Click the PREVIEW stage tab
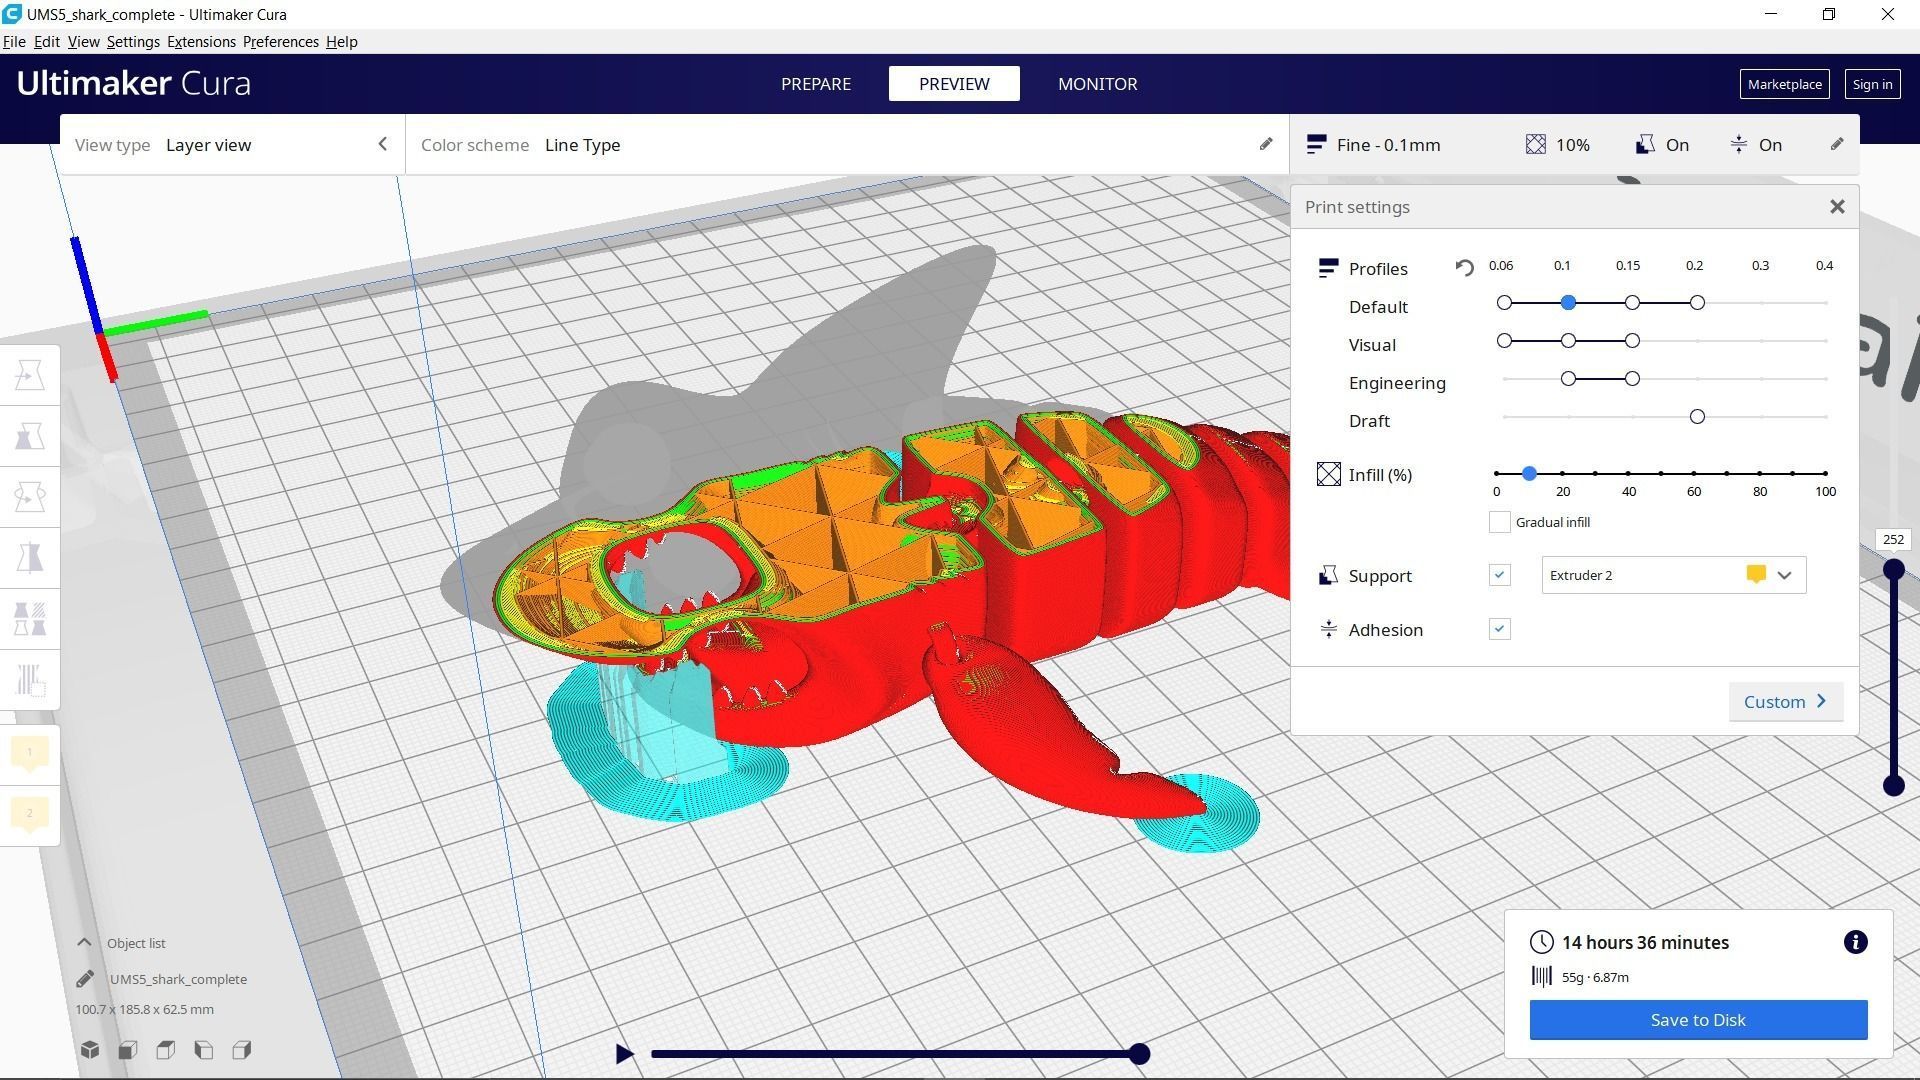The image size is (1920, 1080). 954,84
